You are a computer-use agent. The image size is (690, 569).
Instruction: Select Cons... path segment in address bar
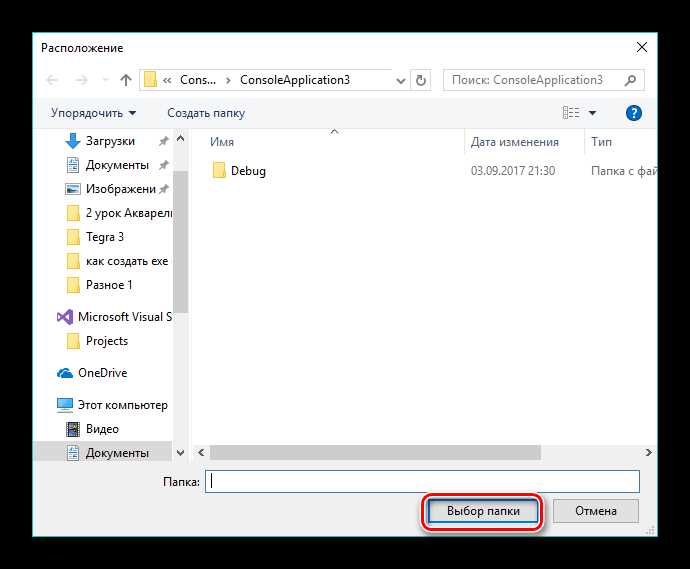tap(198, 80)
